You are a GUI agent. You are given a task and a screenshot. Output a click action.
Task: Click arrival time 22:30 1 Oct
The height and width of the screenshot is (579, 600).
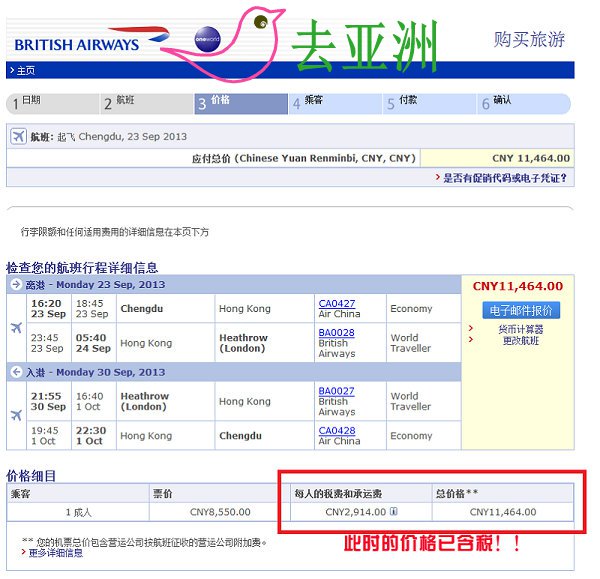(91, 435)
